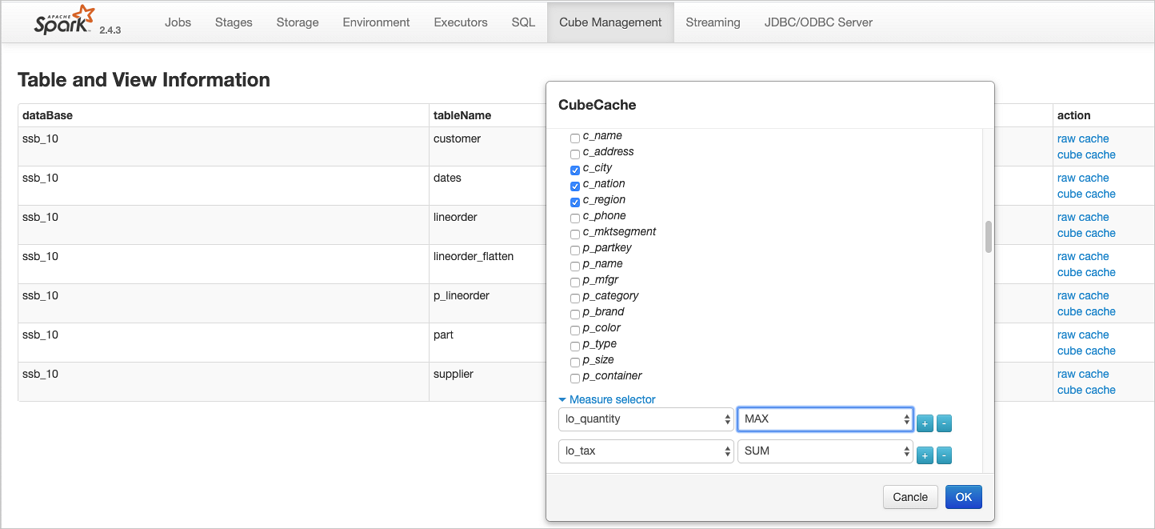
Task: Open the Executors tab
Action: click(x=460, y=22)
